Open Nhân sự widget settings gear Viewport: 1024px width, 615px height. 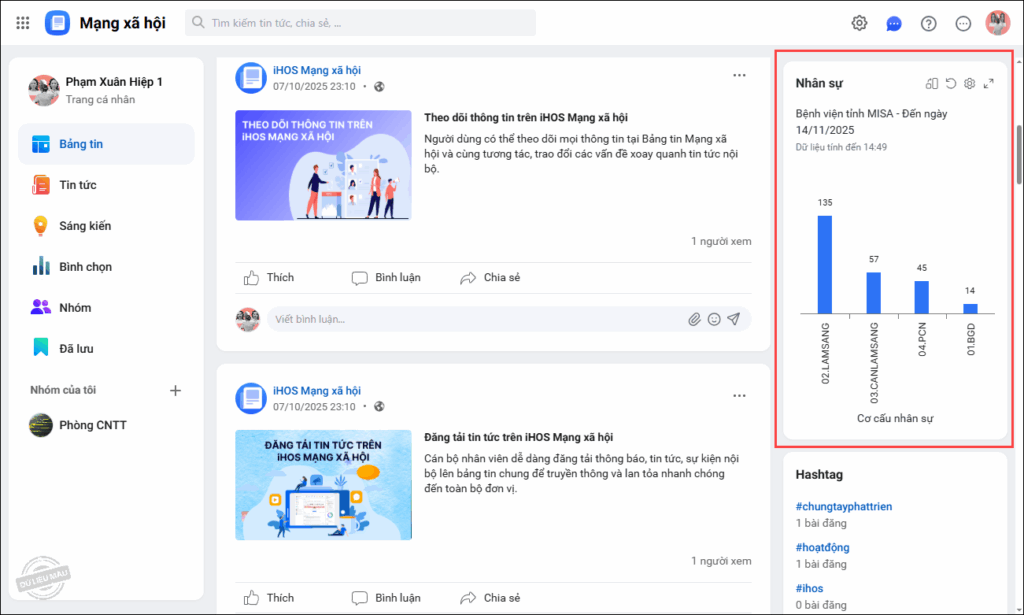click(x=969, y=84)
